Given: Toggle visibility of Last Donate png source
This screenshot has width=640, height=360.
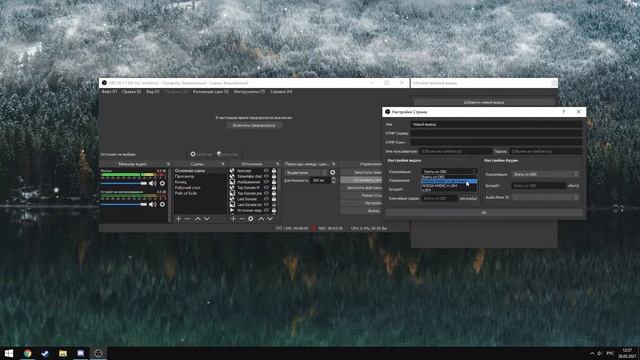Looking at the screenshot, I should coord(266,204).
